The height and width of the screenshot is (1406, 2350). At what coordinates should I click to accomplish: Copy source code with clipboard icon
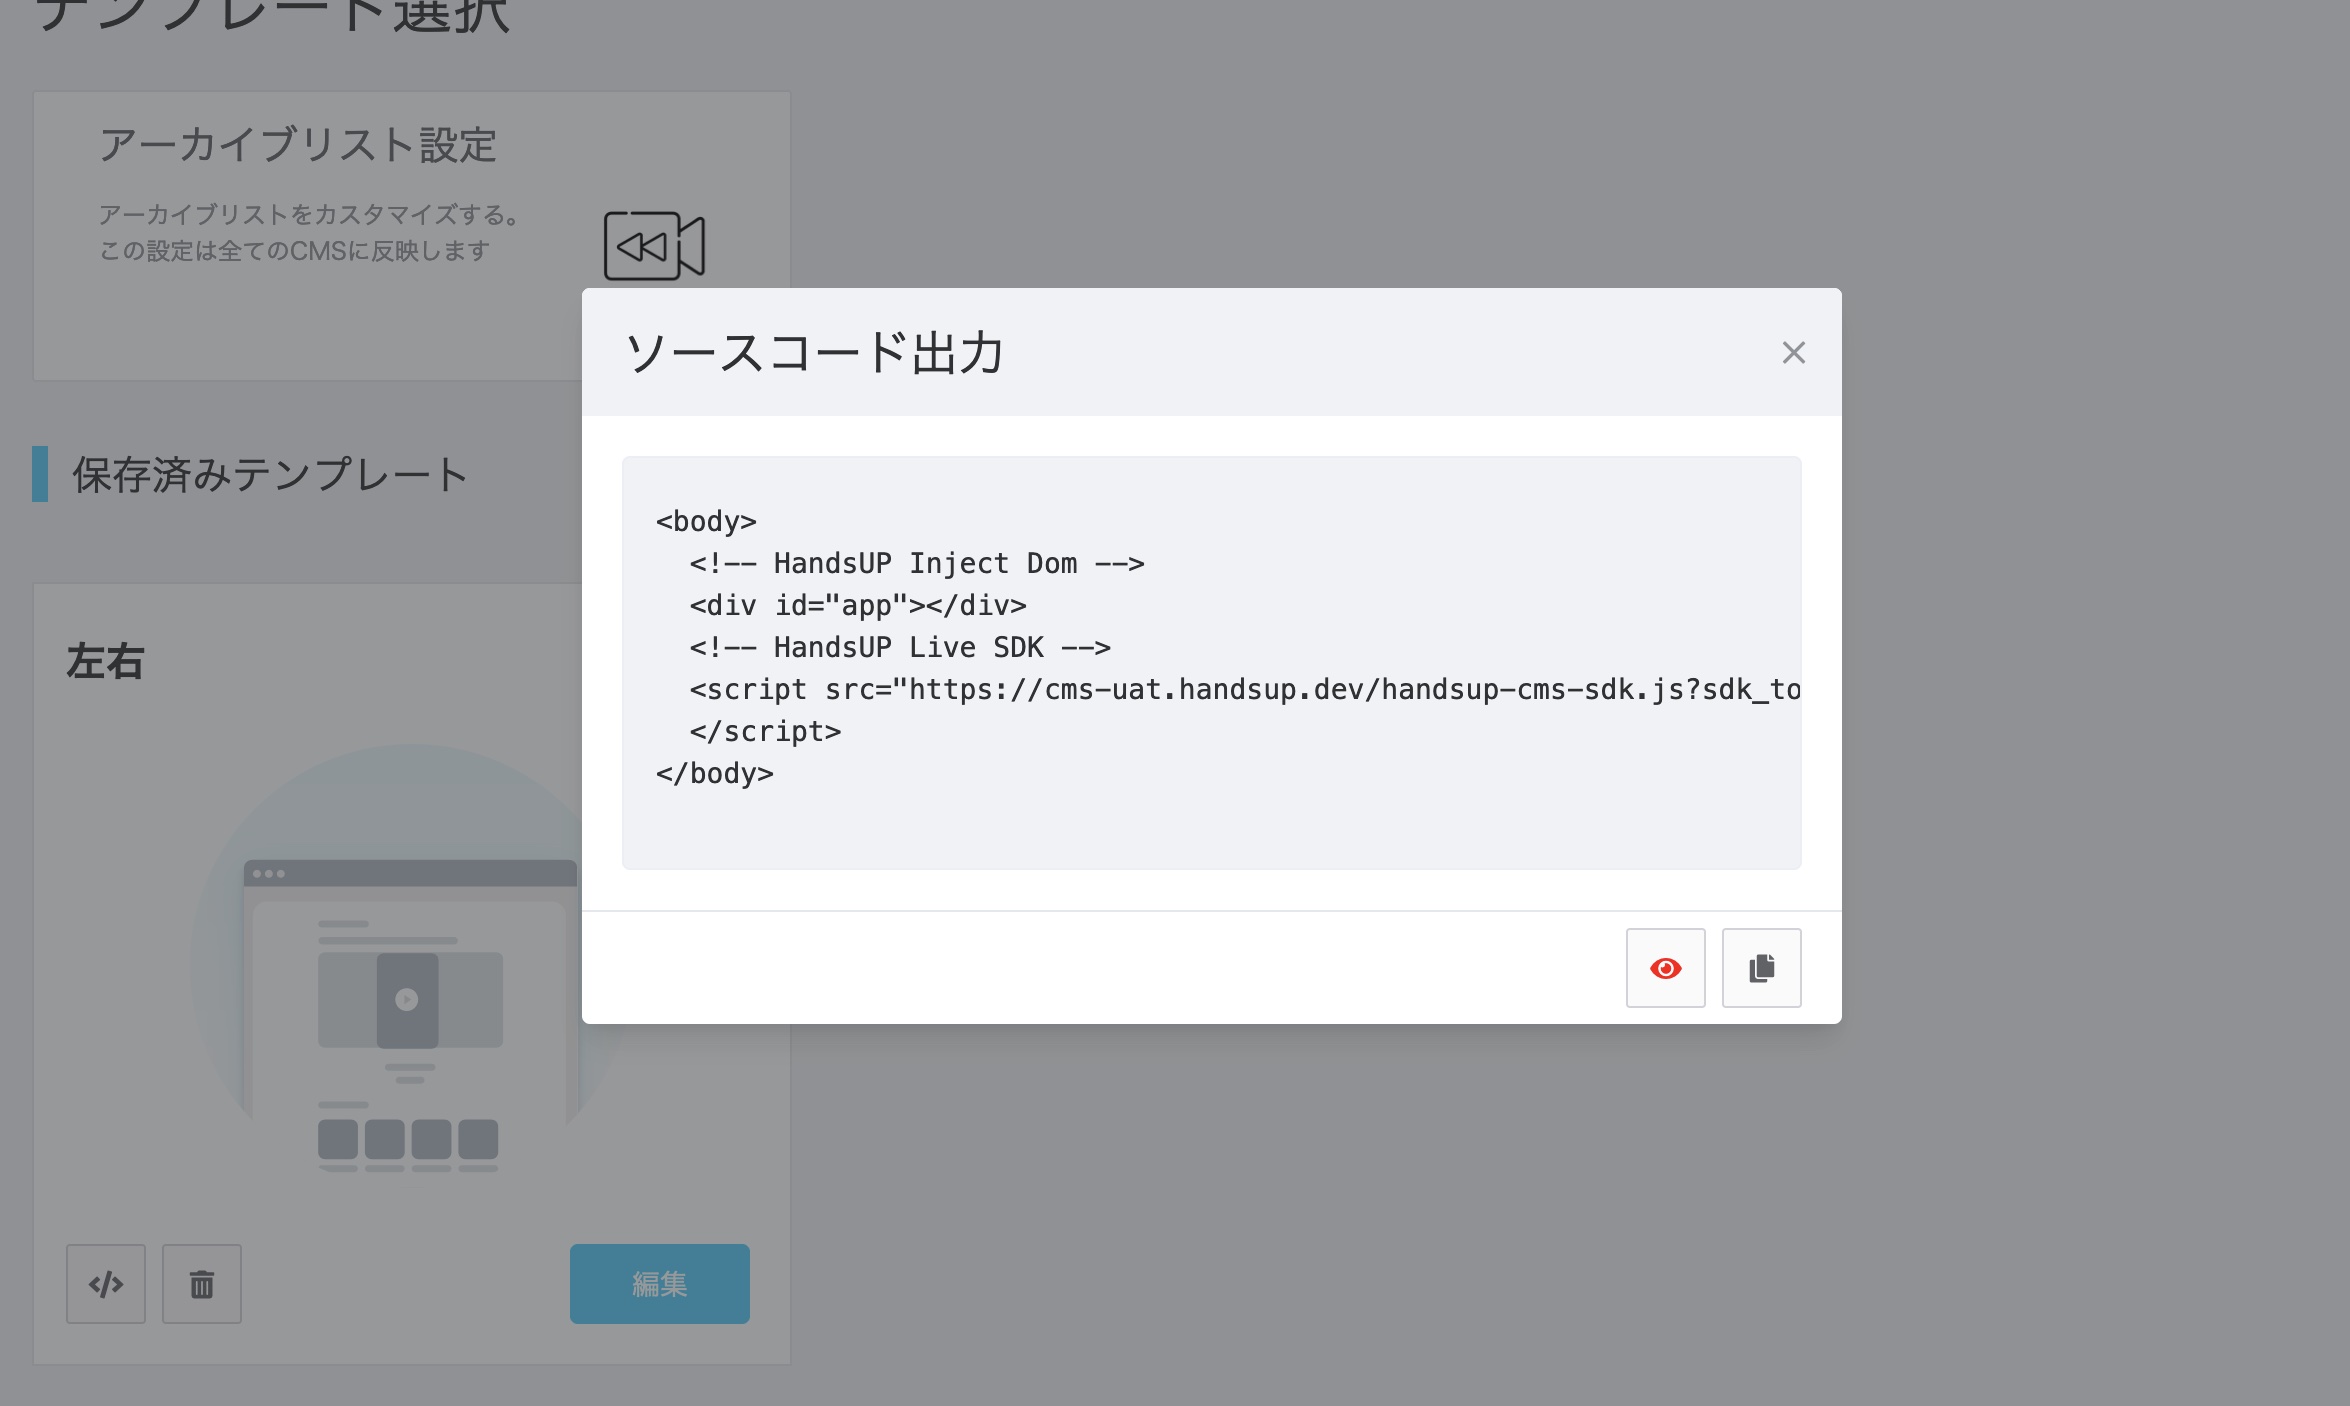1761,968
